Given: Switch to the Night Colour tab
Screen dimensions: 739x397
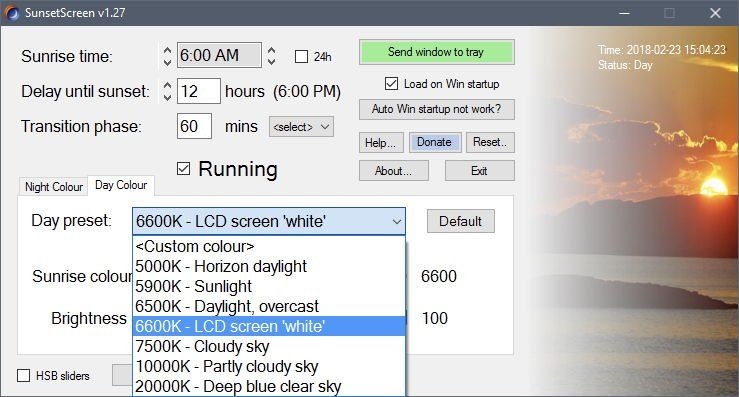Looking at the screenshot, I should (53, 187).
